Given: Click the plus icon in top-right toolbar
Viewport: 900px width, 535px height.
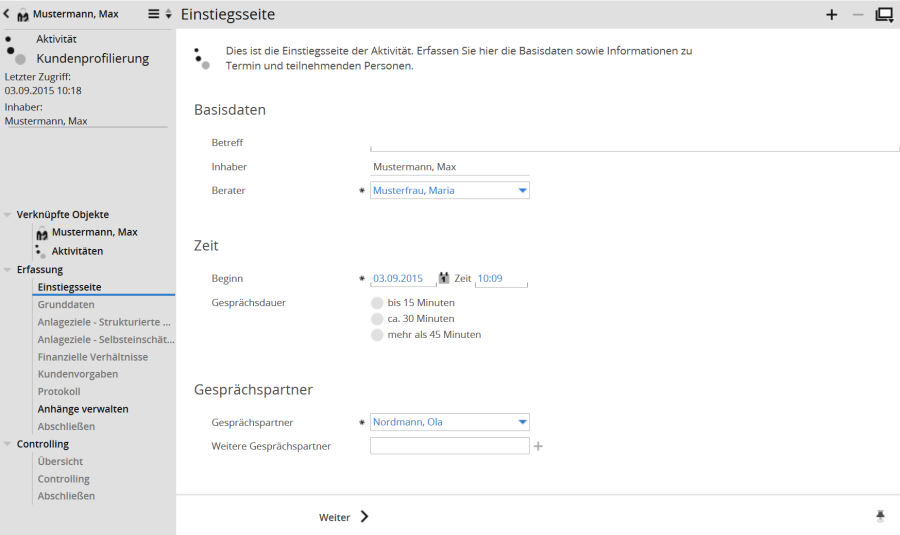Looking at the screenshot, I should click(832, 14).
